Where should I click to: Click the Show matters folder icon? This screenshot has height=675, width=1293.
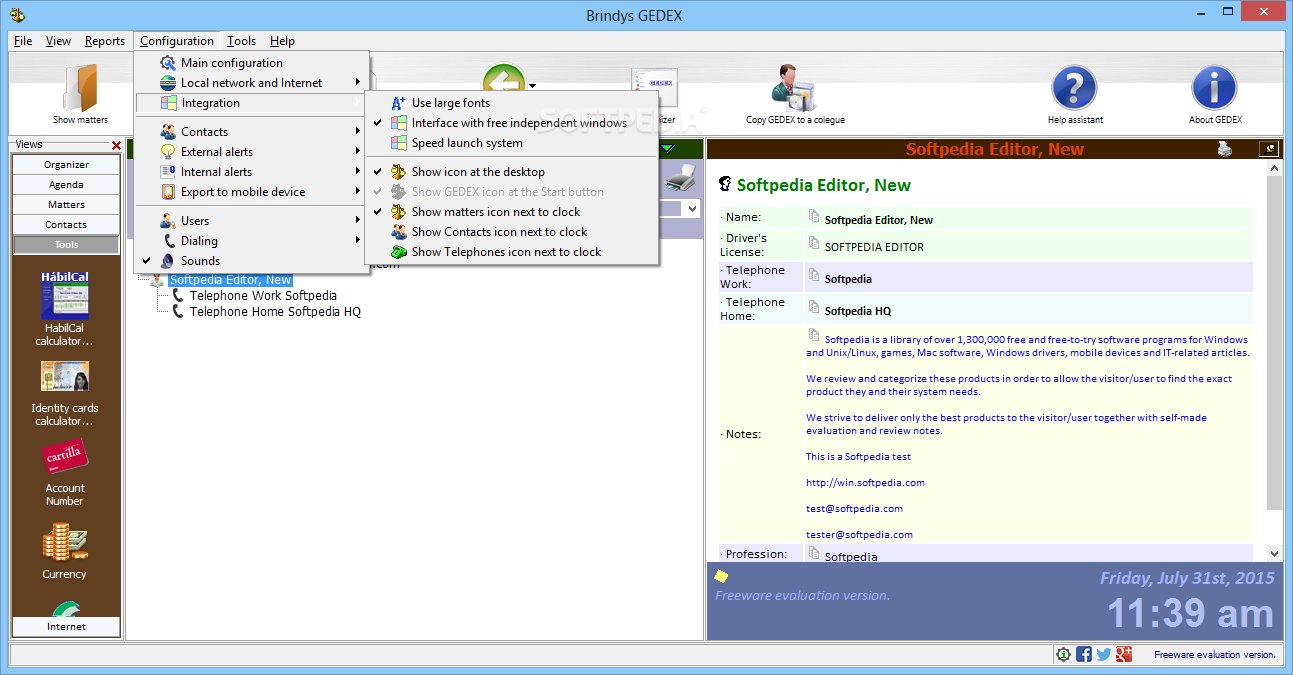click(x=80, y=88)
